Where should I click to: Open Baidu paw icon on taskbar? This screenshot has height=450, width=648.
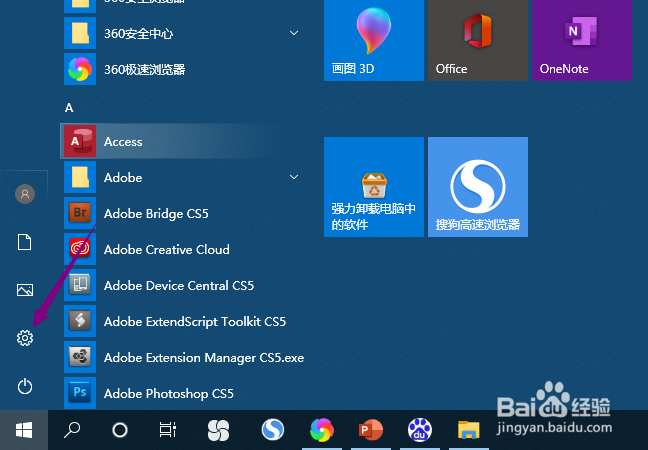point(419,430)
